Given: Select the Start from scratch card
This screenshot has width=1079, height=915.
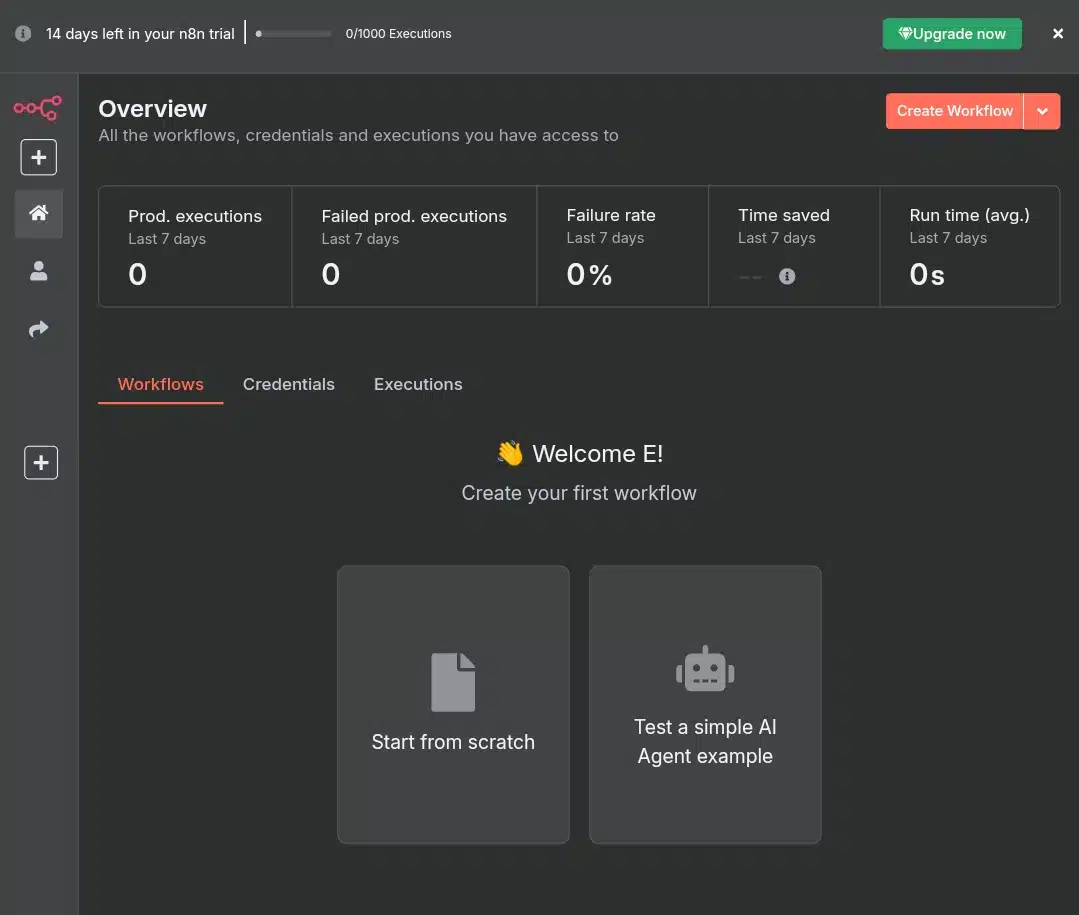Looking at the screenshot, I should pyautogui.click(x=453, y=704).
